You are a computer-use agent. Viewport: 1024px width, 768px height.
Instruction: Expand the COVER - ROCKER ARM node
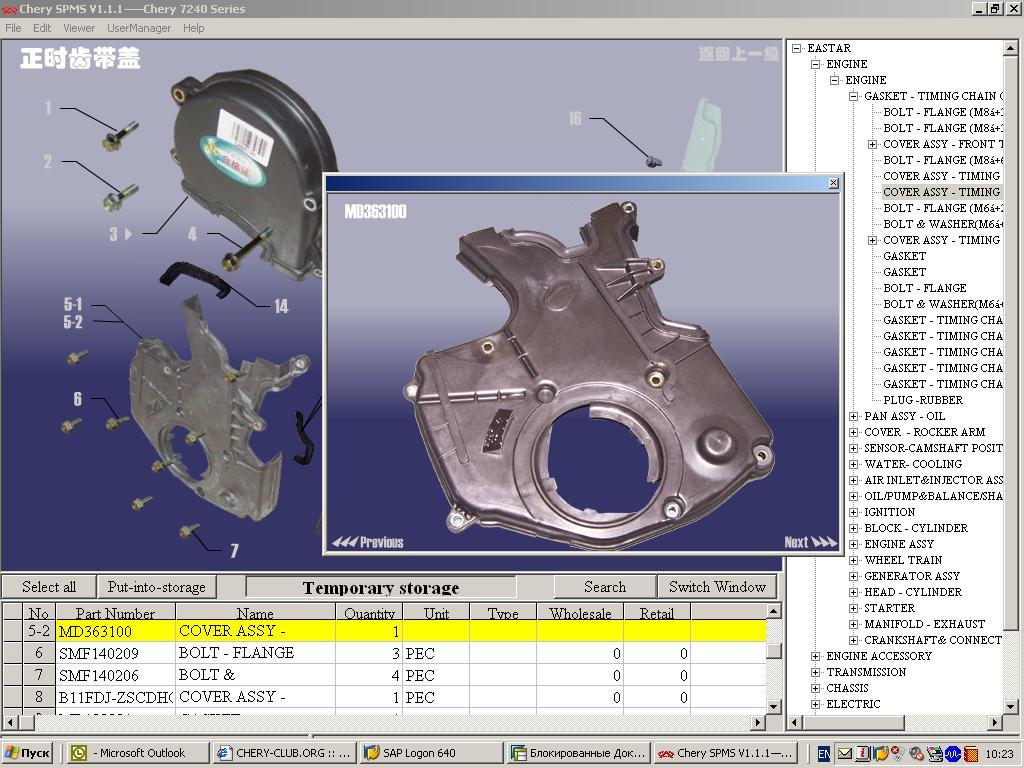tap(853, 432)
